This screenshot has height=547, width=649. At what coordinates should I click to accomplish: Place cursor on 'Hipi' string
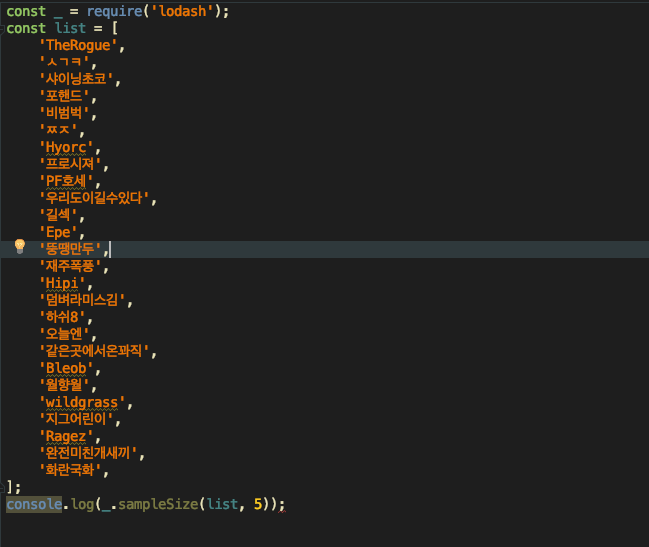coord(62,283)
